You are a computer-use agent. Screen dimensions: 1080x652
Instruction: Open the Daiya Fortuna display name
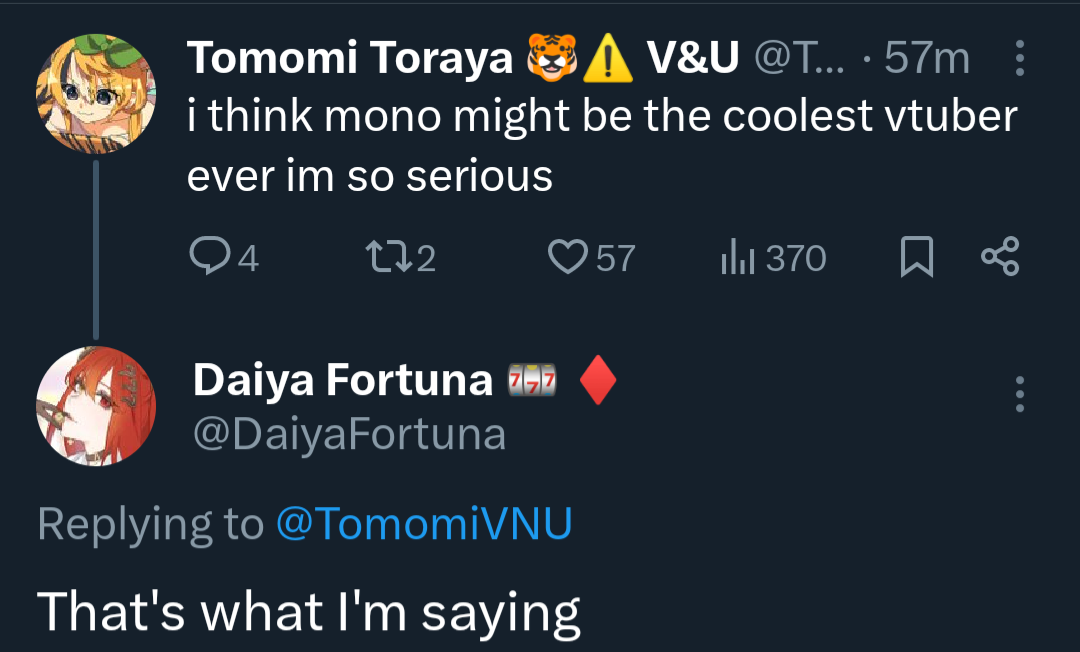(342, 380)
